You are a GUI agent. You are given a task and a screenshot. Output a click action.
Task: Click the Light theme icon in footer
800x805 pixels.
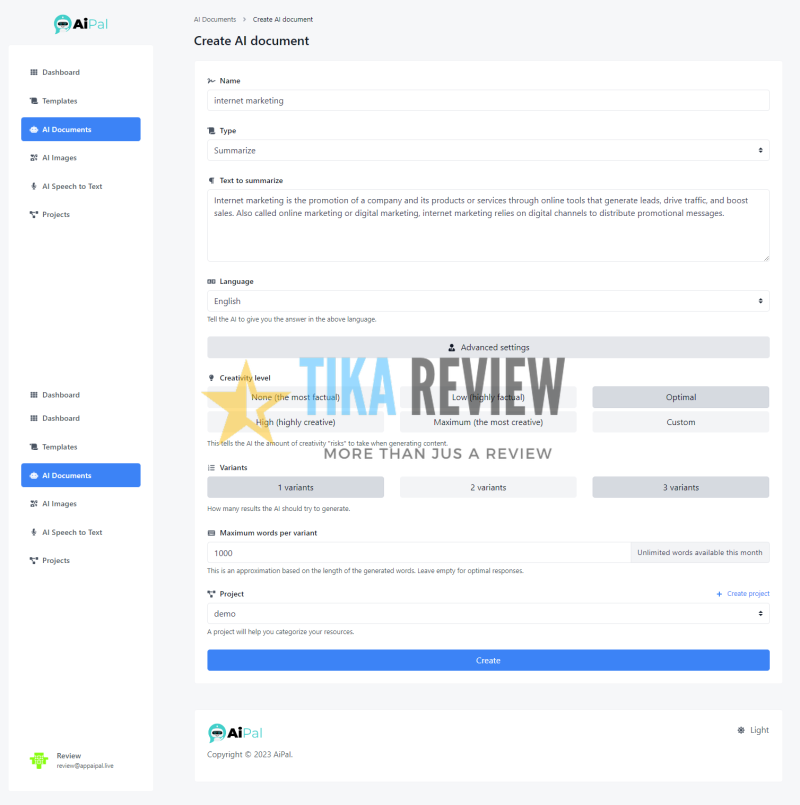pyautogui.click(x=742, y=730)
